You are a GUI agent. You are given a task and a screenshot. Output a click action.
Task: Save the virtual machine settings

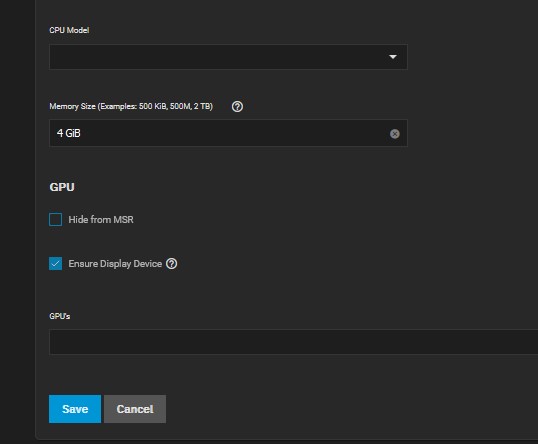pyautogui.click(x=75, y=409)
